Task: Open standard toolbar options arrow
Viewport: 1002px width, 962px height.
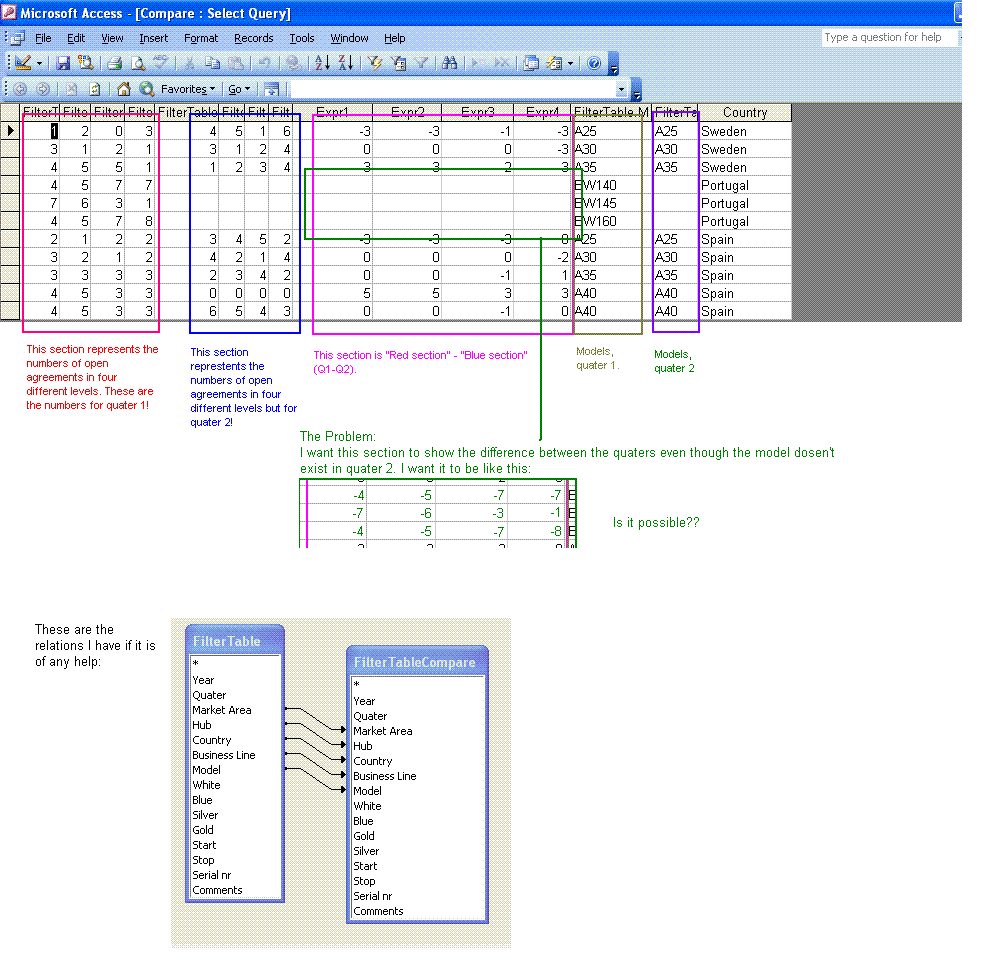Action: pos(614,66)
